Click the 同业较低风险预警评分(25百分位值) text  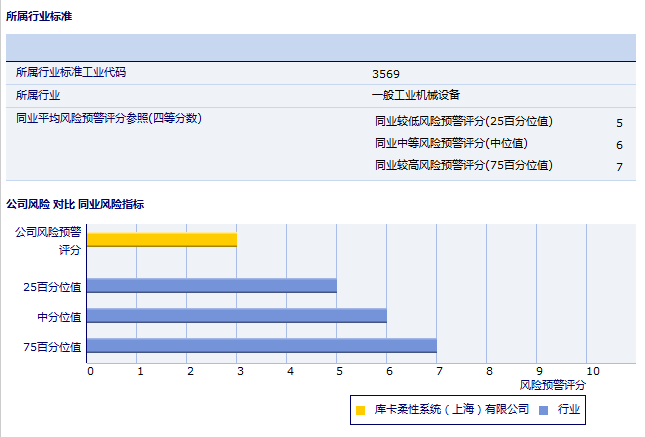pyautogui.click(x=463, y=122)
